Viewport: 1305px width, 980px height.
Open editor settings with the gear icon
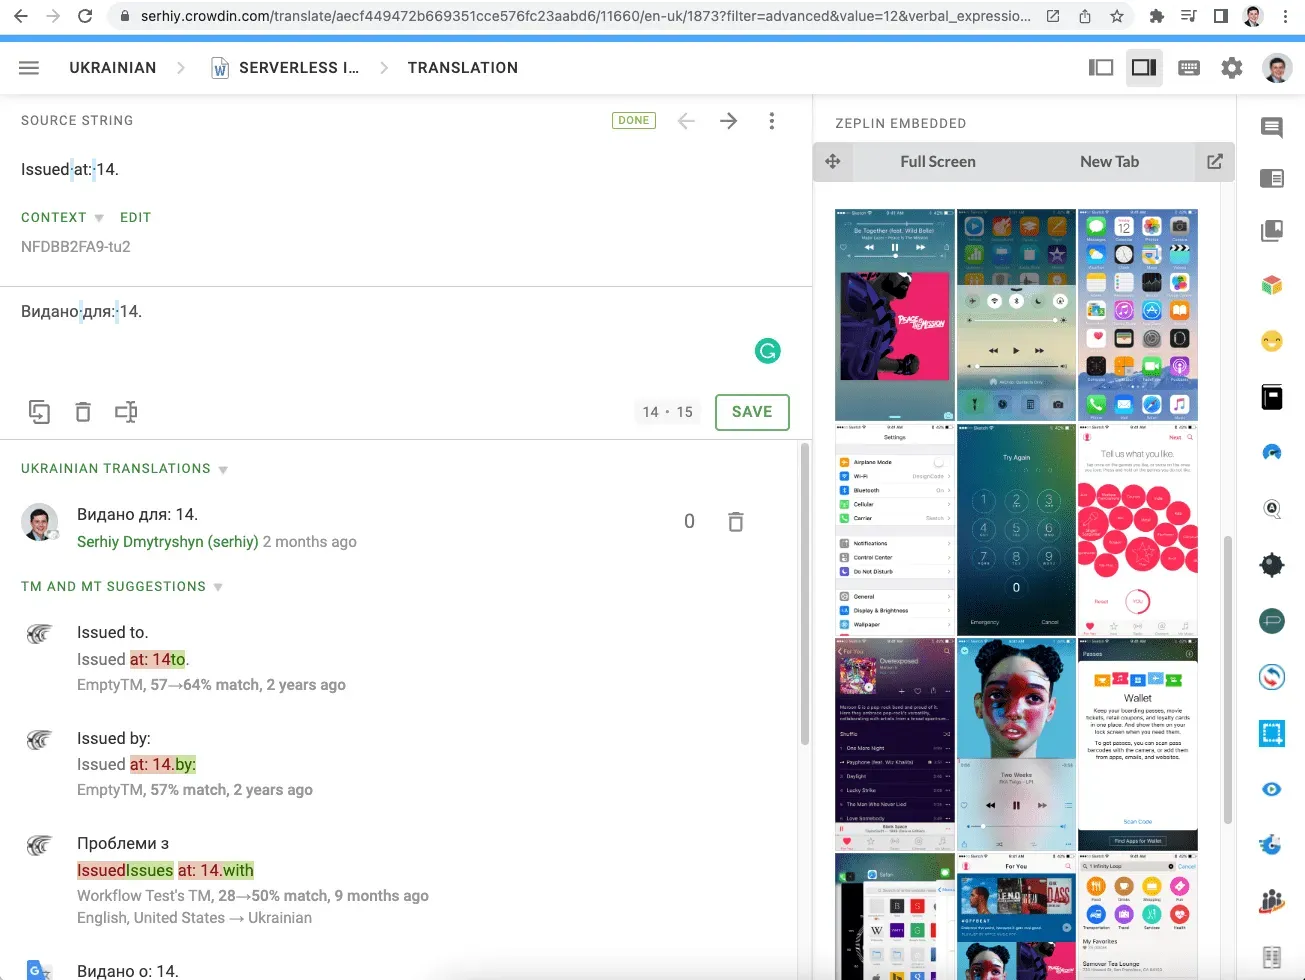click(1231, 67)
